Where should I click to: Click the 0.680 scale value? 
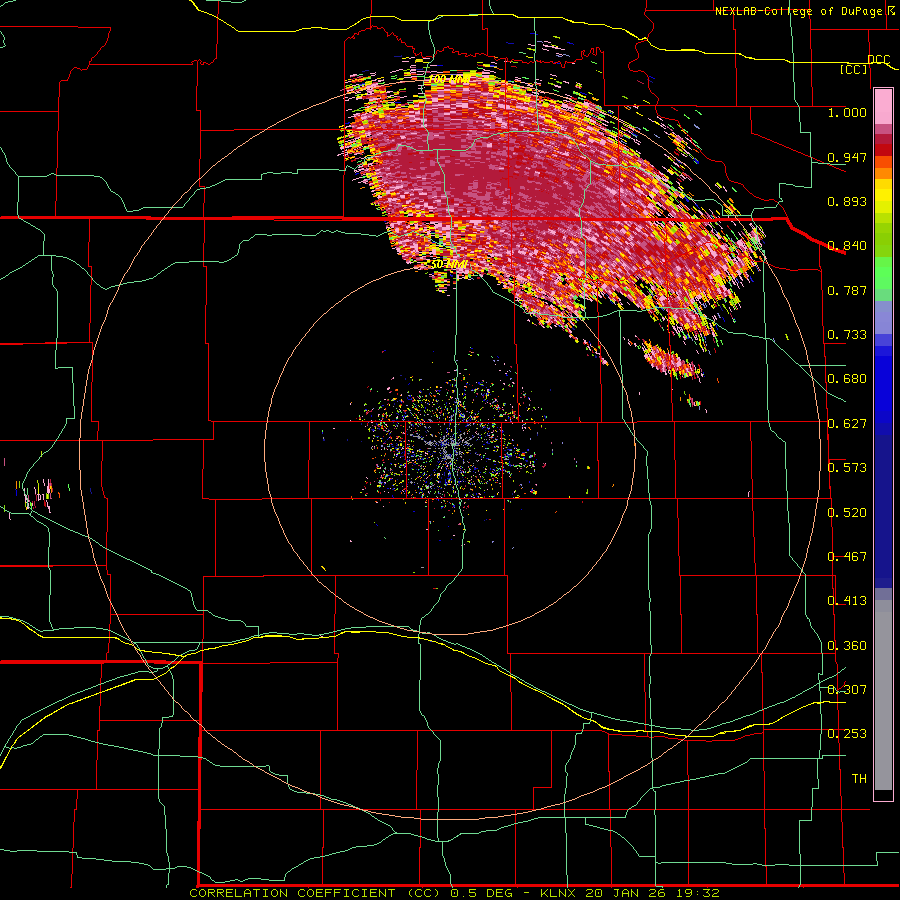coord(847,379)
